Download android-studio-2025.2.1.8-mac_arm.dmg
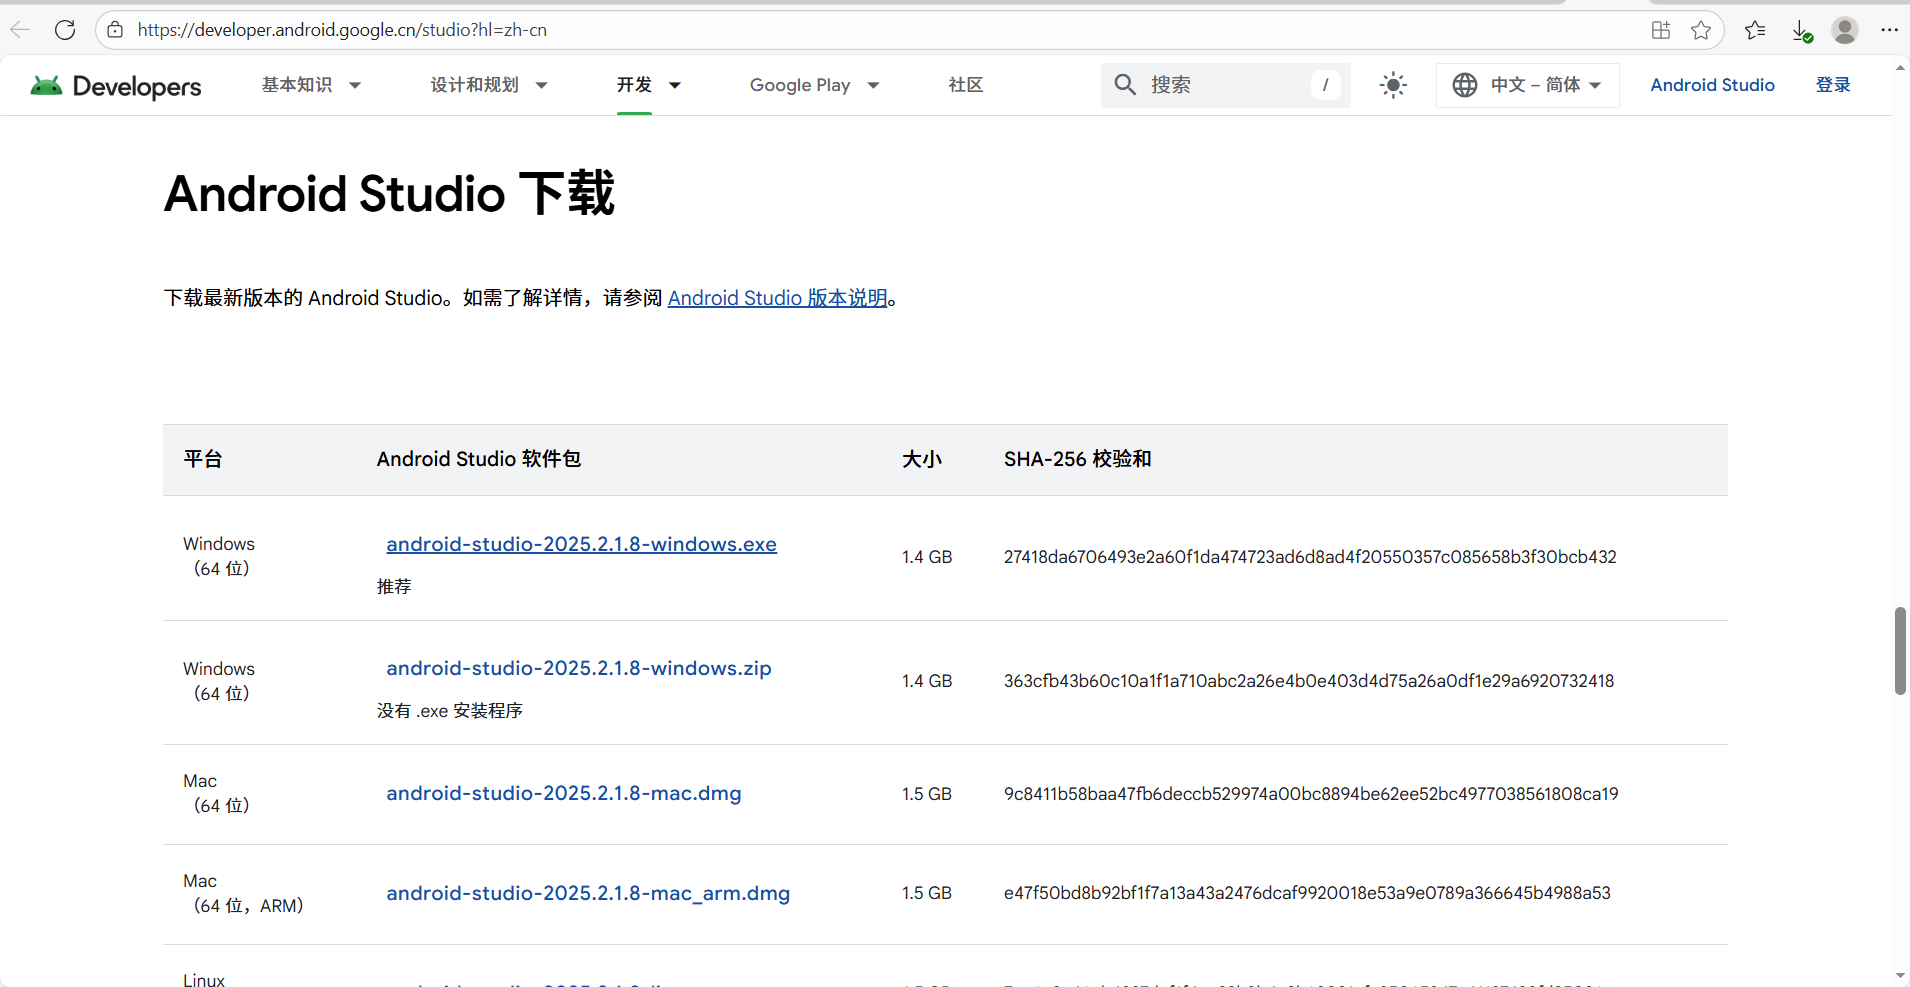The height and width of the screenshot is (987, 1910). click(x=588, y=894)
